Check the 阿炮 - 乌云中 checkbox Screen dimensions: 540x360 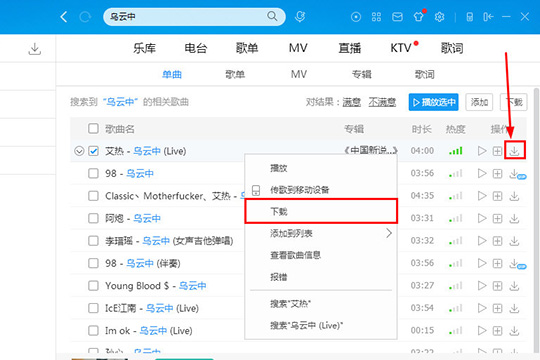coord(93,218)
